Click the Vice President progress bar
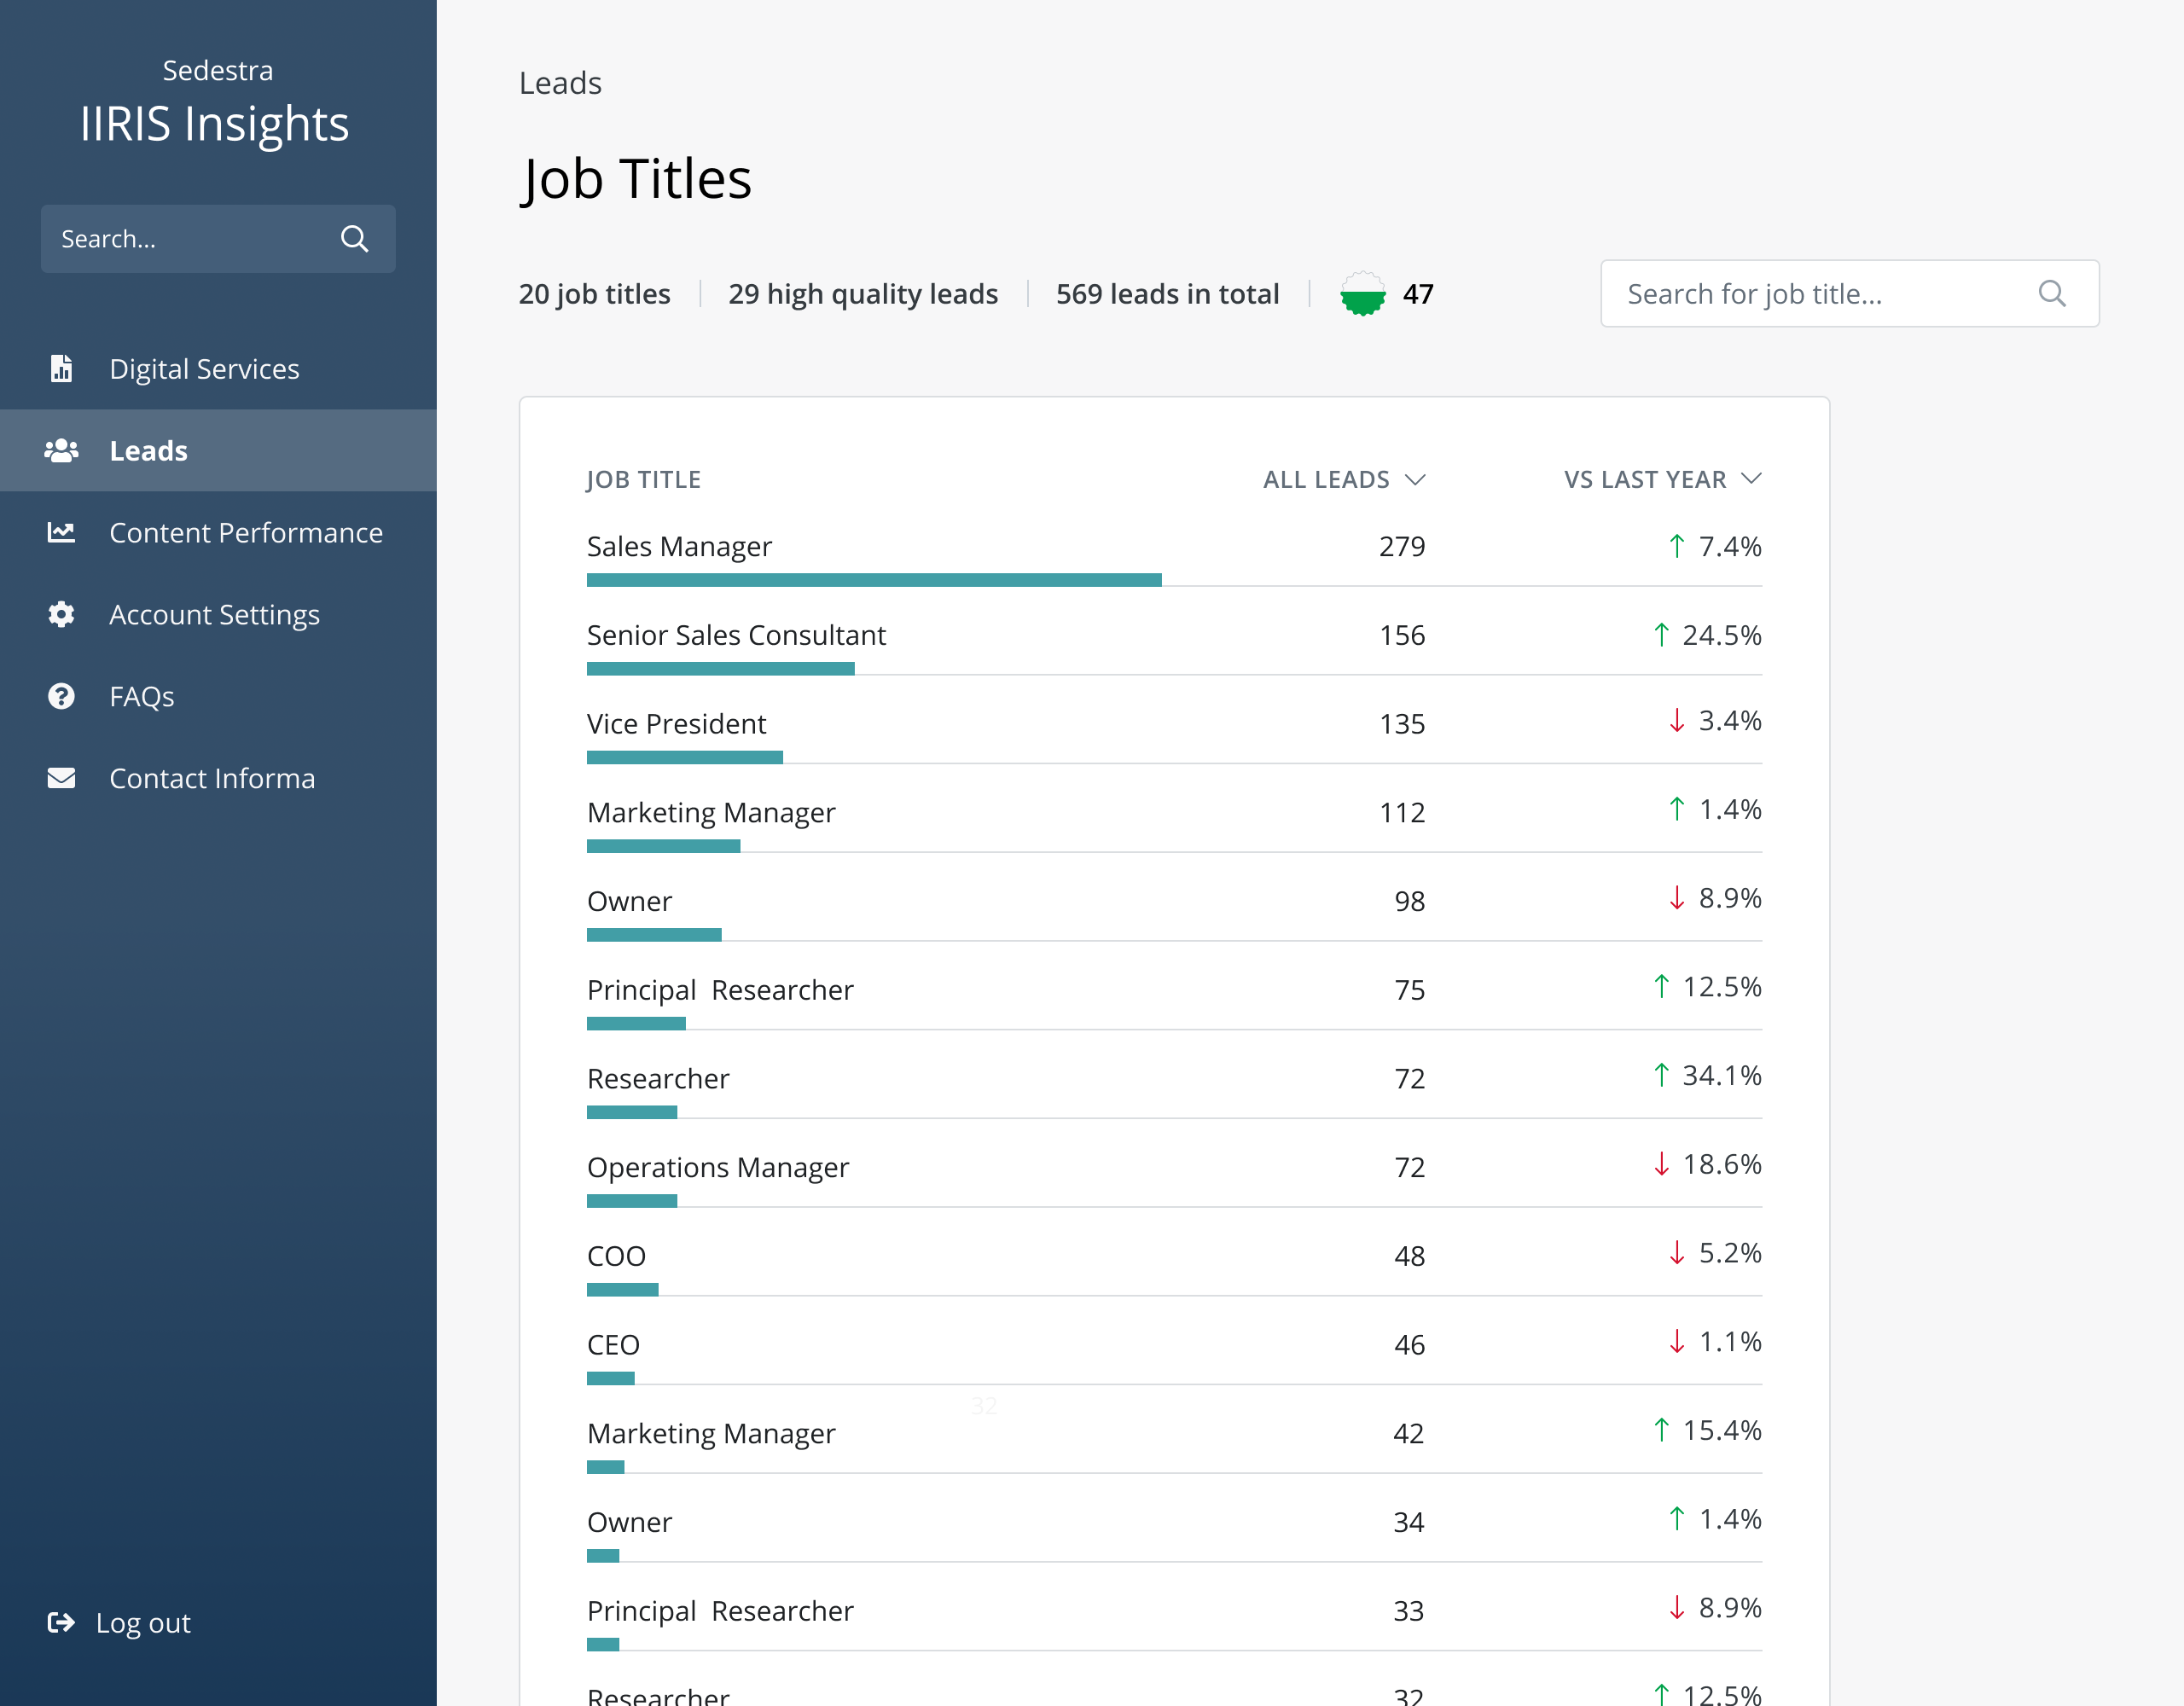Image resolution: width=2184 pixels, height=1706 pixels. (x=685, y=758)
